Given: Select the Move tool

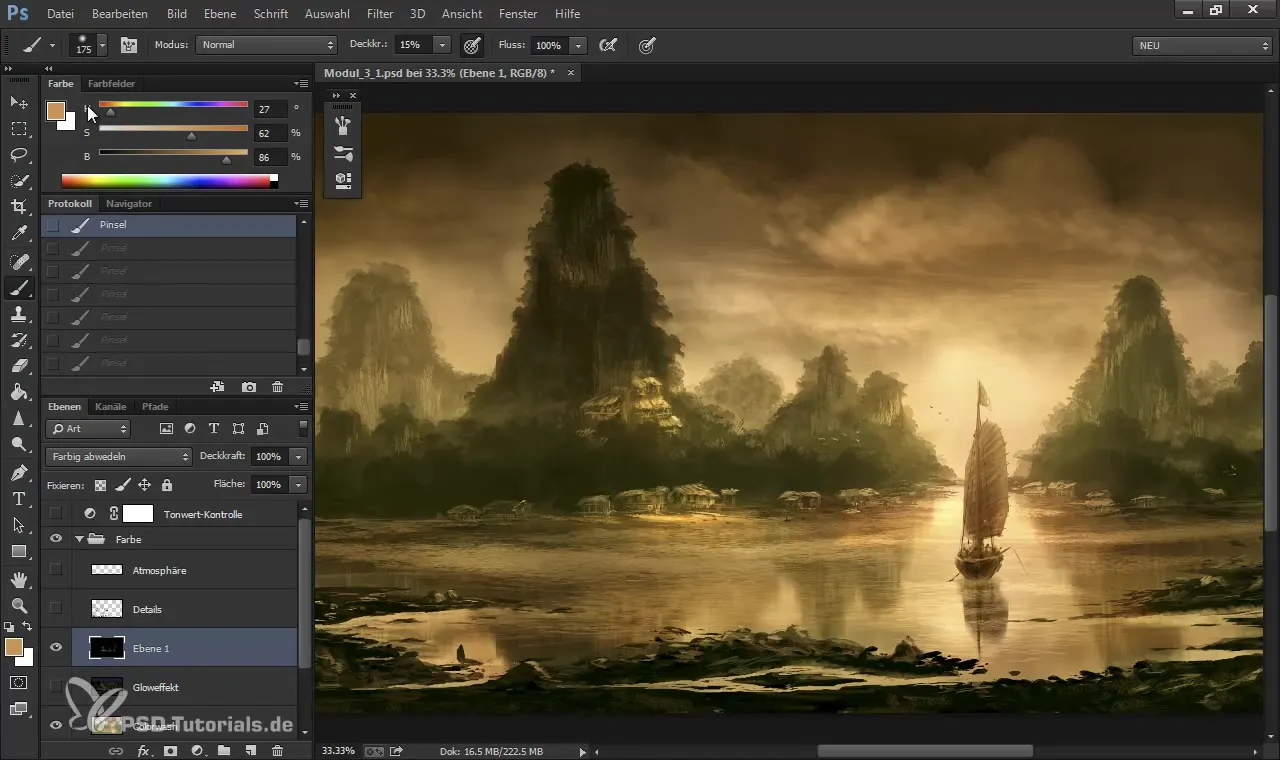Looking at the screenshot, I should [18, 102].
